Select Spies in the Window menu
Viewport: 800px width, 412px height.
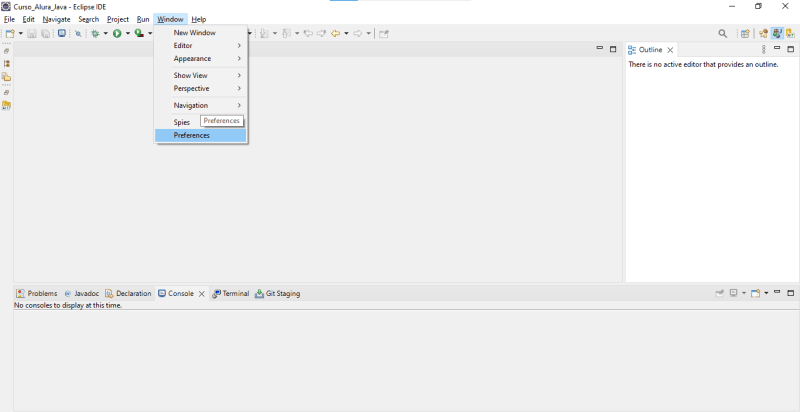182,122
